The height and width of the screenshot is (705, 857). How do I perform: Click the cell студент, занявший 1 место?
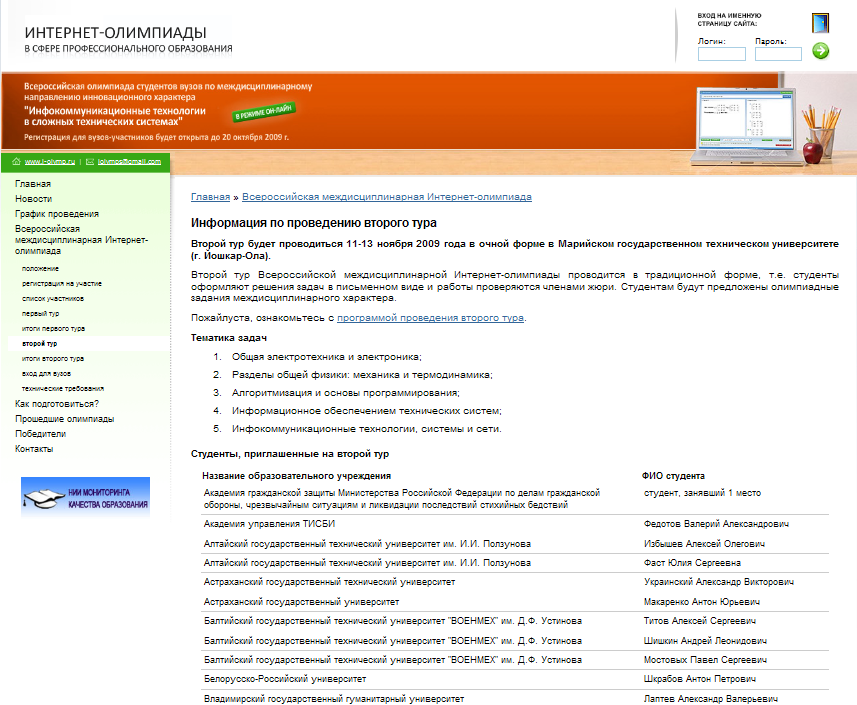[x=702, y=493]
